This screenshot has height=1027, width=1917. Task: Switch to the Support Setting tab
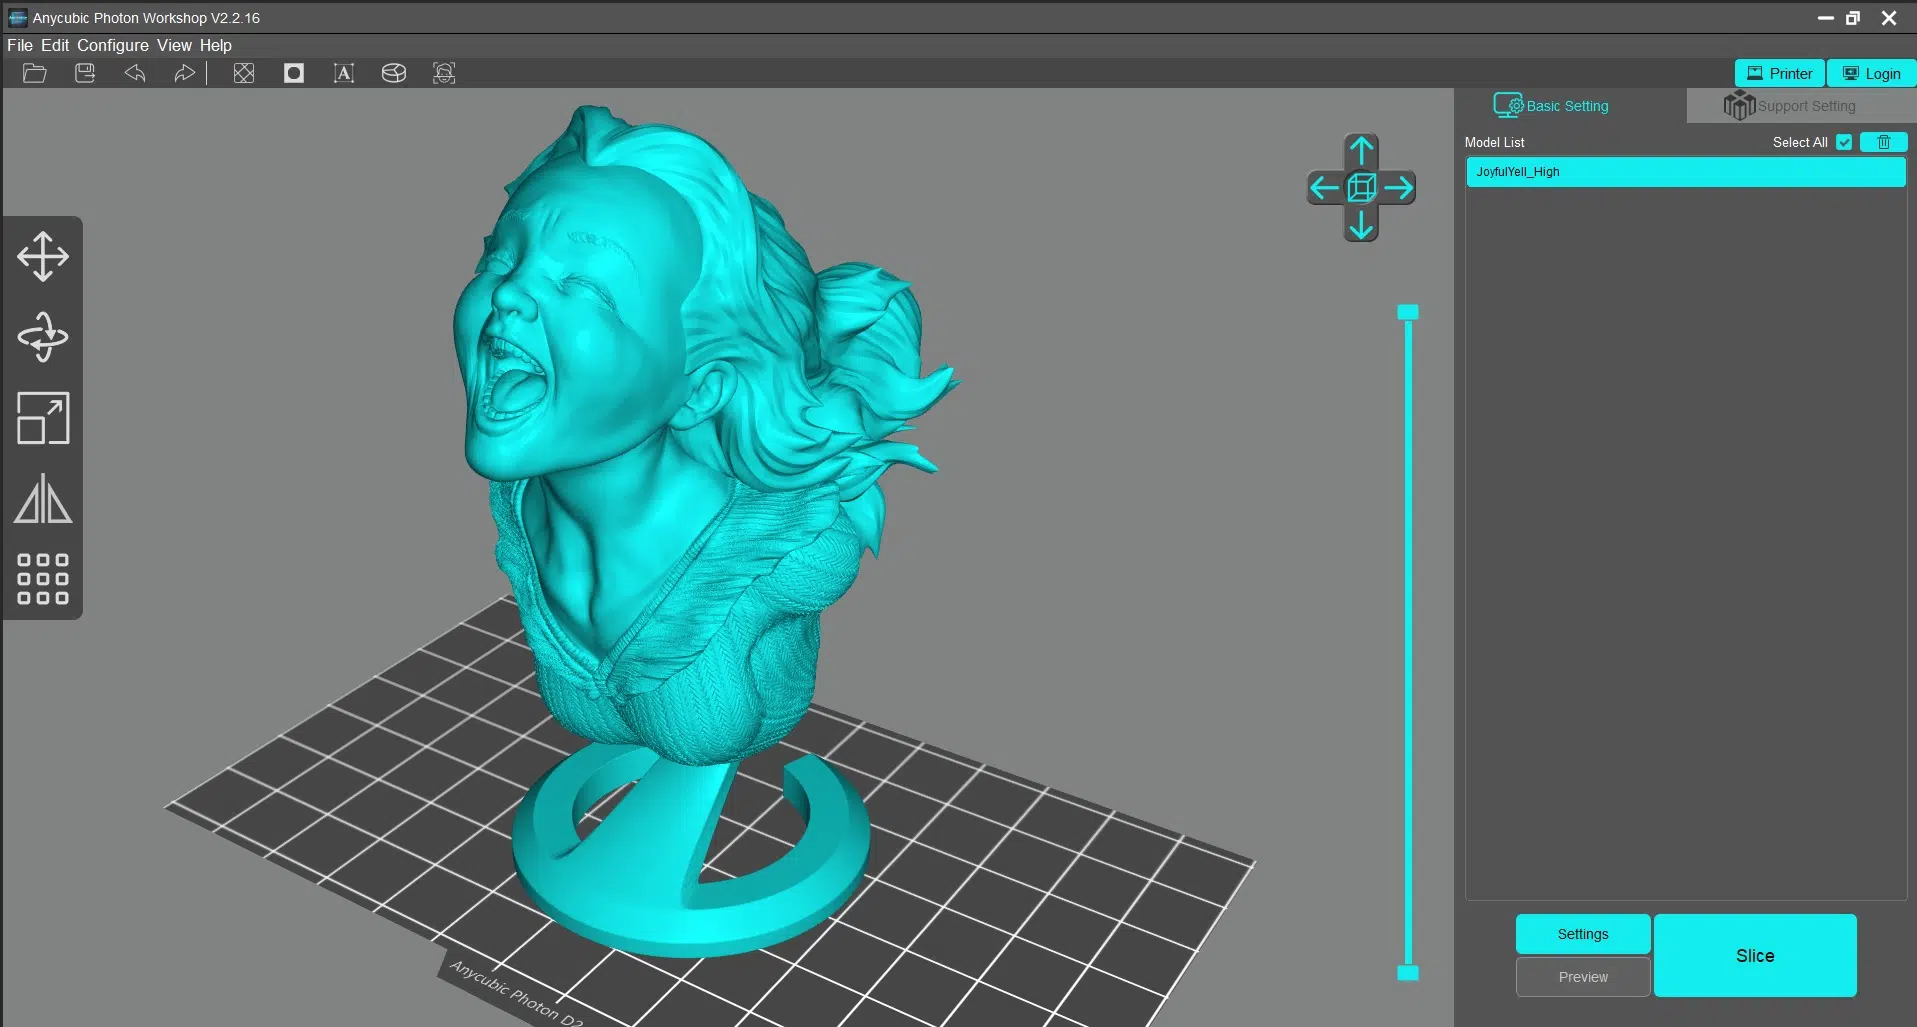click(x=1801, y=106)
